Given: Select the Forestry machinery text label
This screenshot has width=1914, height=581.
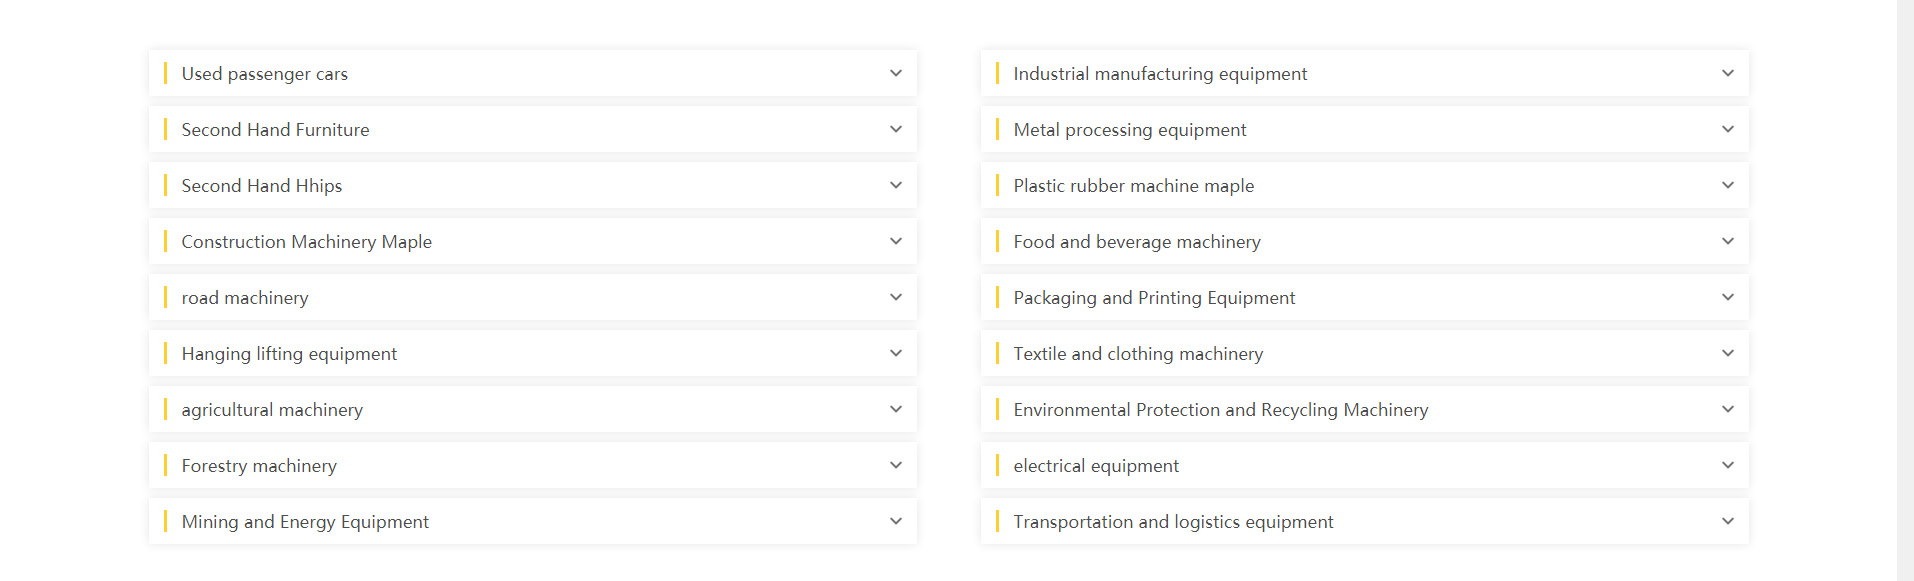Looking at the screenshot, I should (x=259, y=466).
